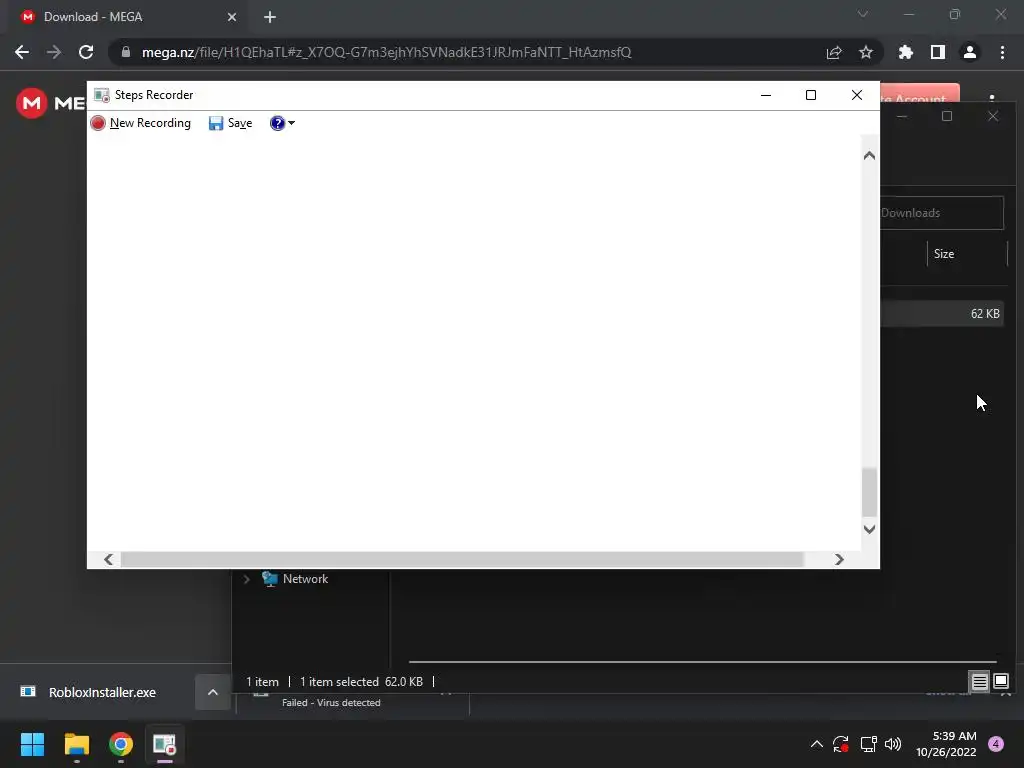Maximize the File Explorer window
Screen dimensions: 1024x768
(947, 116)
